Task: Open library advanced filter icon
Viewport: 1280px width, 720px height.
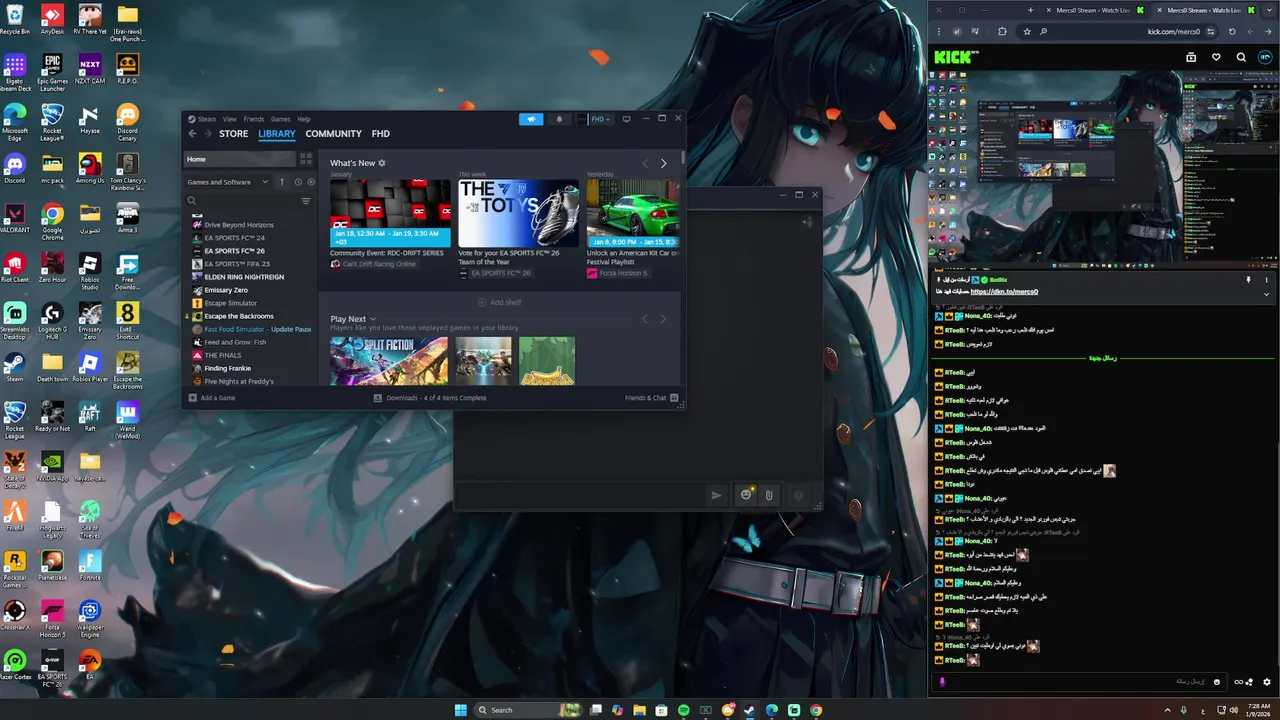Action: tap(306, 201)
